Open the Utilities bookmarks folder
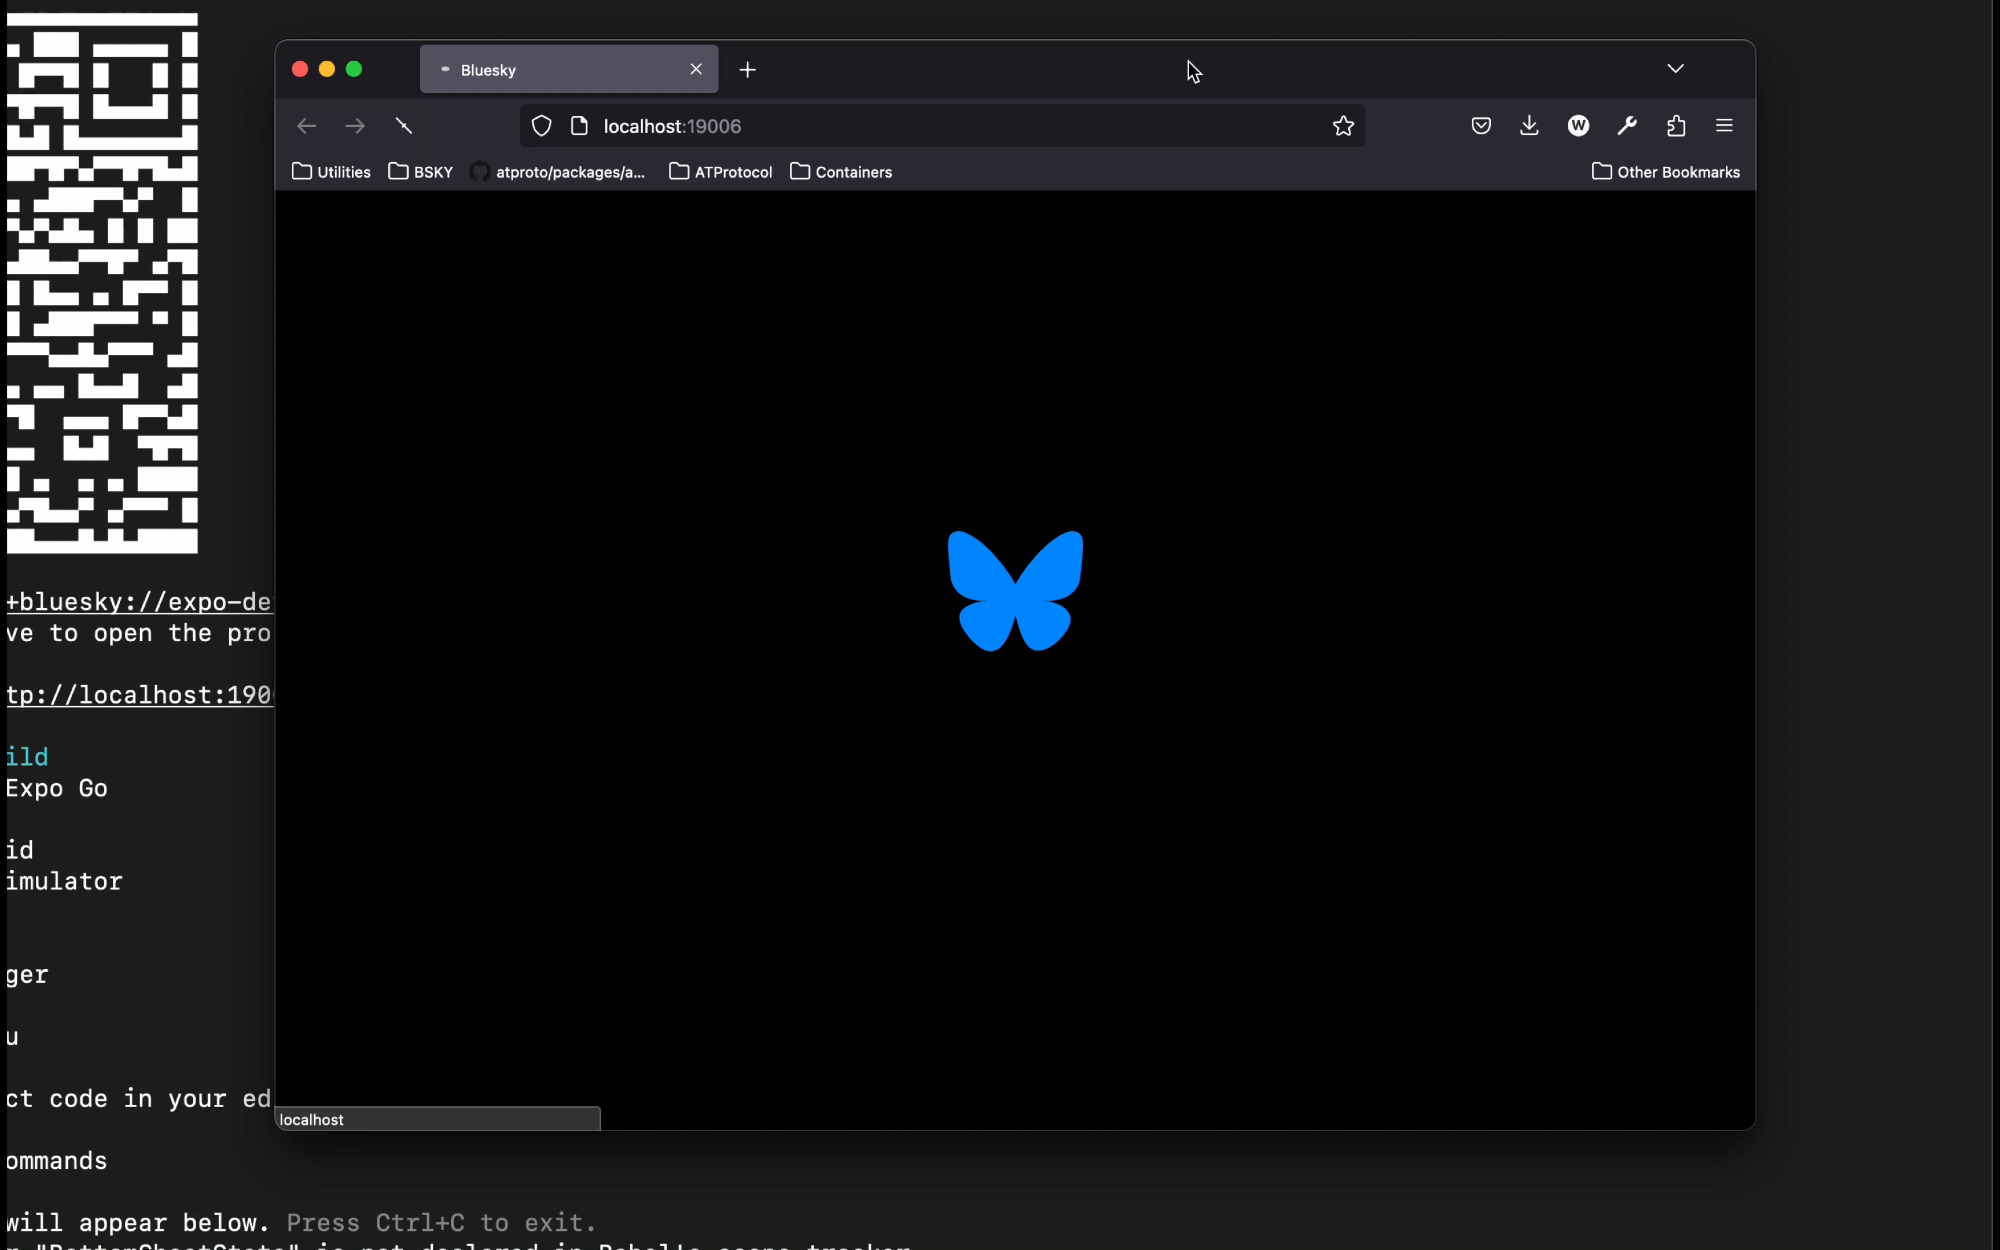Screen dimensions: 2000x1250 pos(331,172)
